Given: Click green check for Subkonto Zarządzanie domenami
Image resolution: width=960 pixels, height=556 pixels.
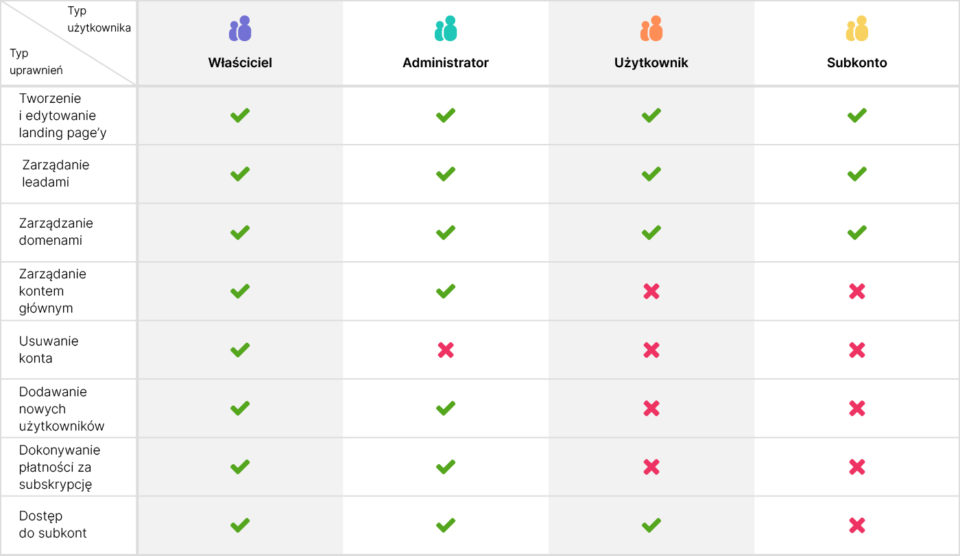Looking at the screenshot, I should click(857, 232).
